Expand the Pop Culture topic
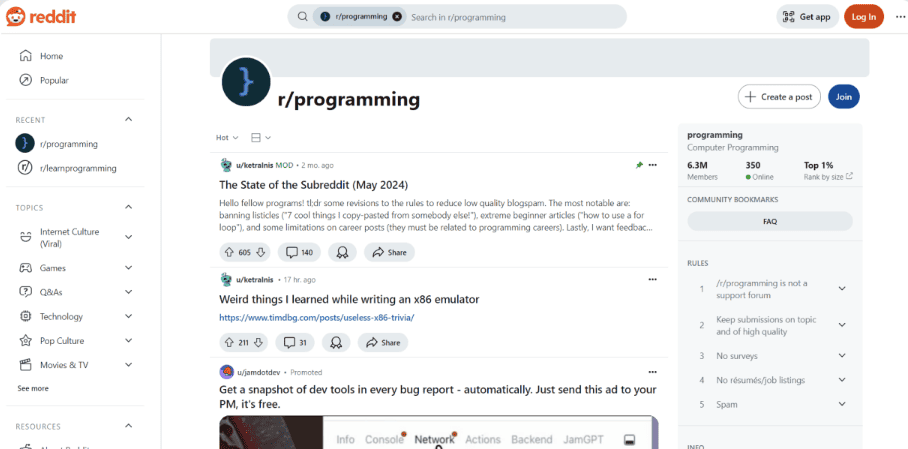This screenshot has width=908, height=449. point(129,341)
